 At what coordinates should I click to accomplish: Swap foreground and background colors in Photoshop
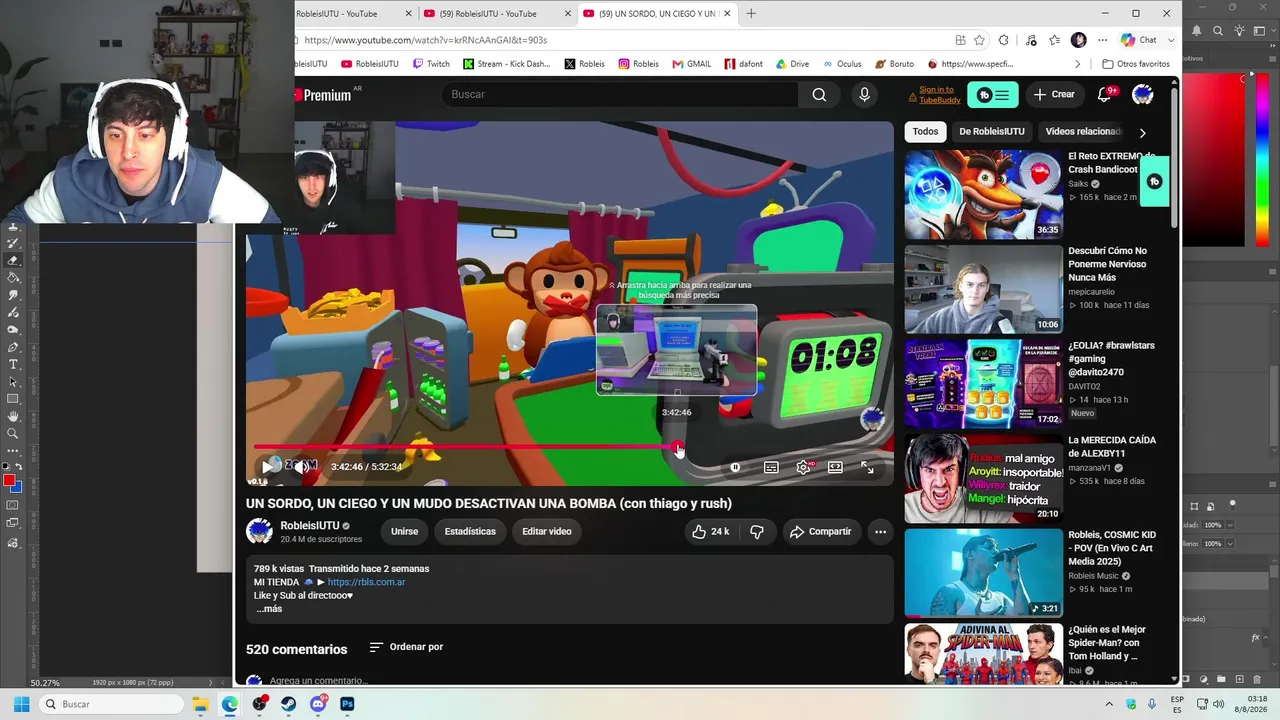(19, 467)
